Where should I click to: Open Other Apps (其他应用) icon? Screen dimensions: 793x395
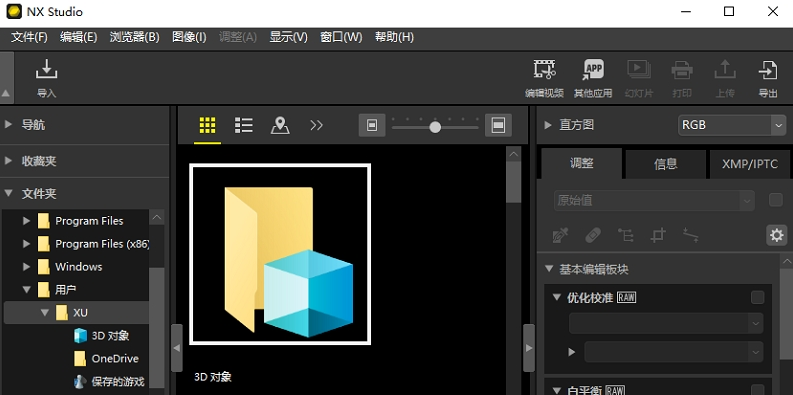(x=593, y=78)
